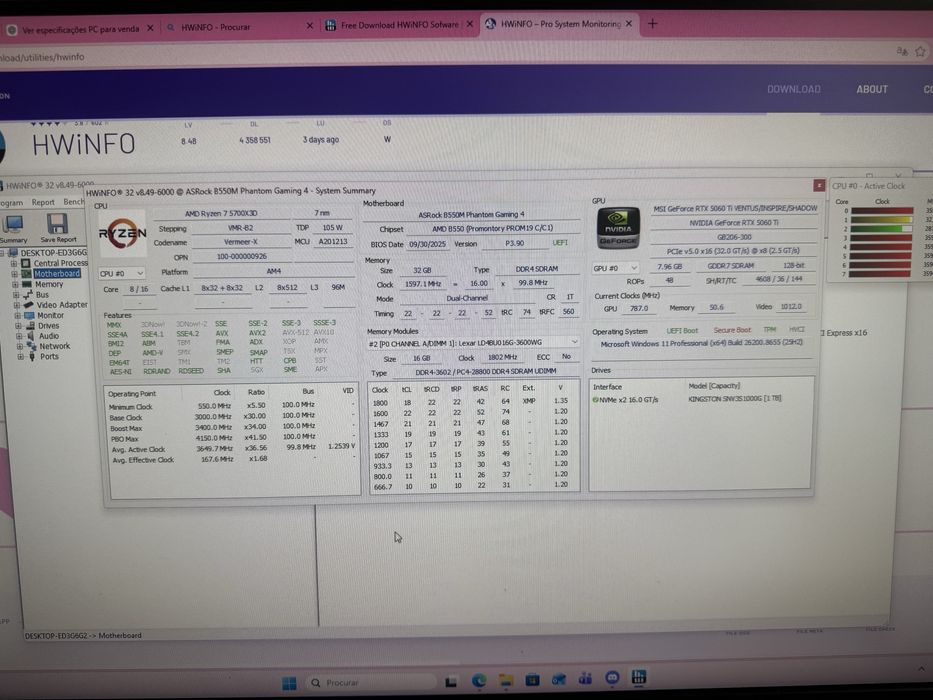The width and height of the screenshot is (933, 700).
Task: Click the NVIDIA GeForce logo
Action: pyautogui.click(x=618, y=229)
